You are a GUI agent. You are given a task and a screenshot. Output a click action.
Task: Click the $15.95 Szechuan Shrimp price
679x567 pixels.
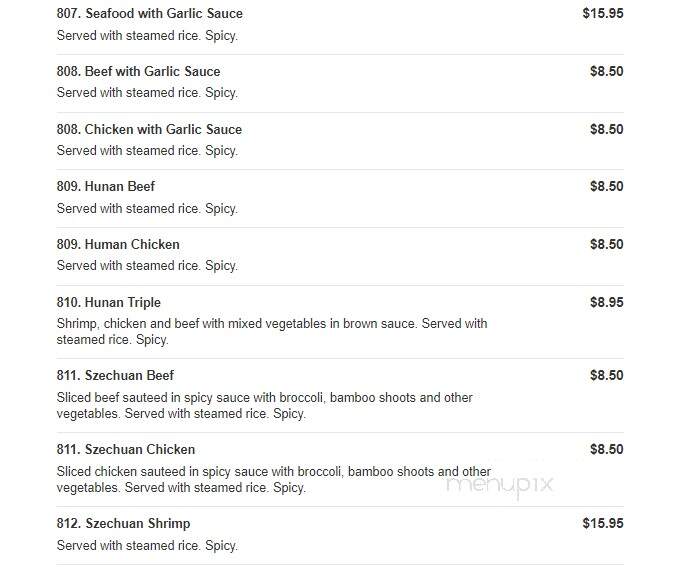coord(603,523)
